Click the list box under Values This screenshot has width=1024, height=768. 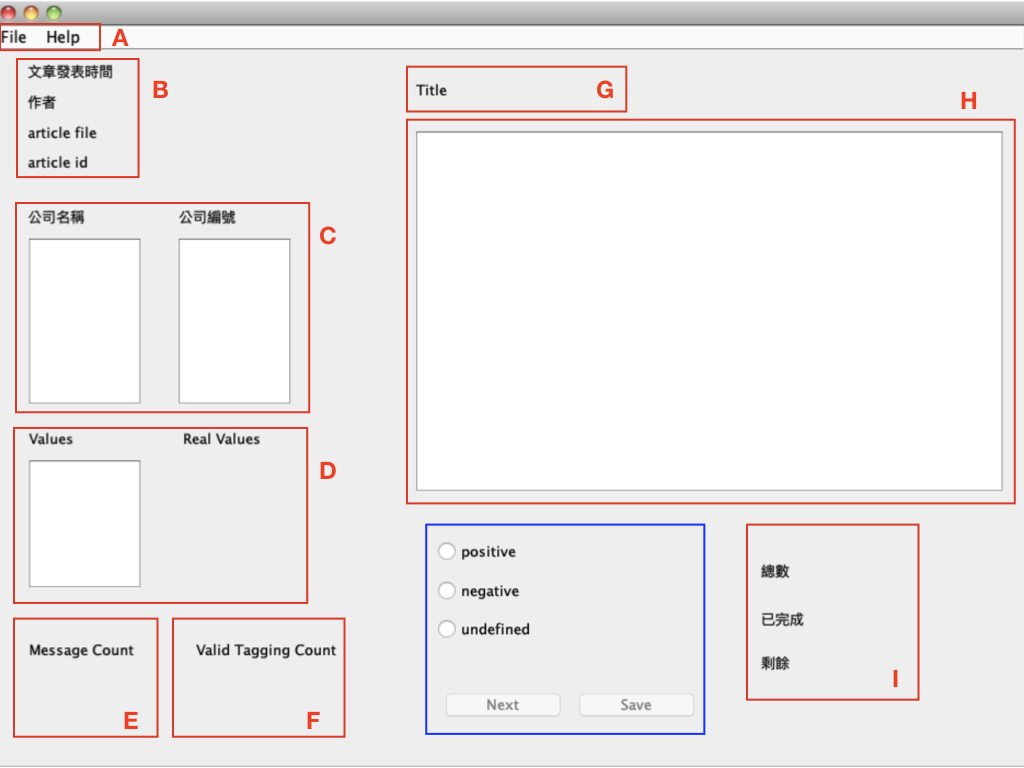84,524
